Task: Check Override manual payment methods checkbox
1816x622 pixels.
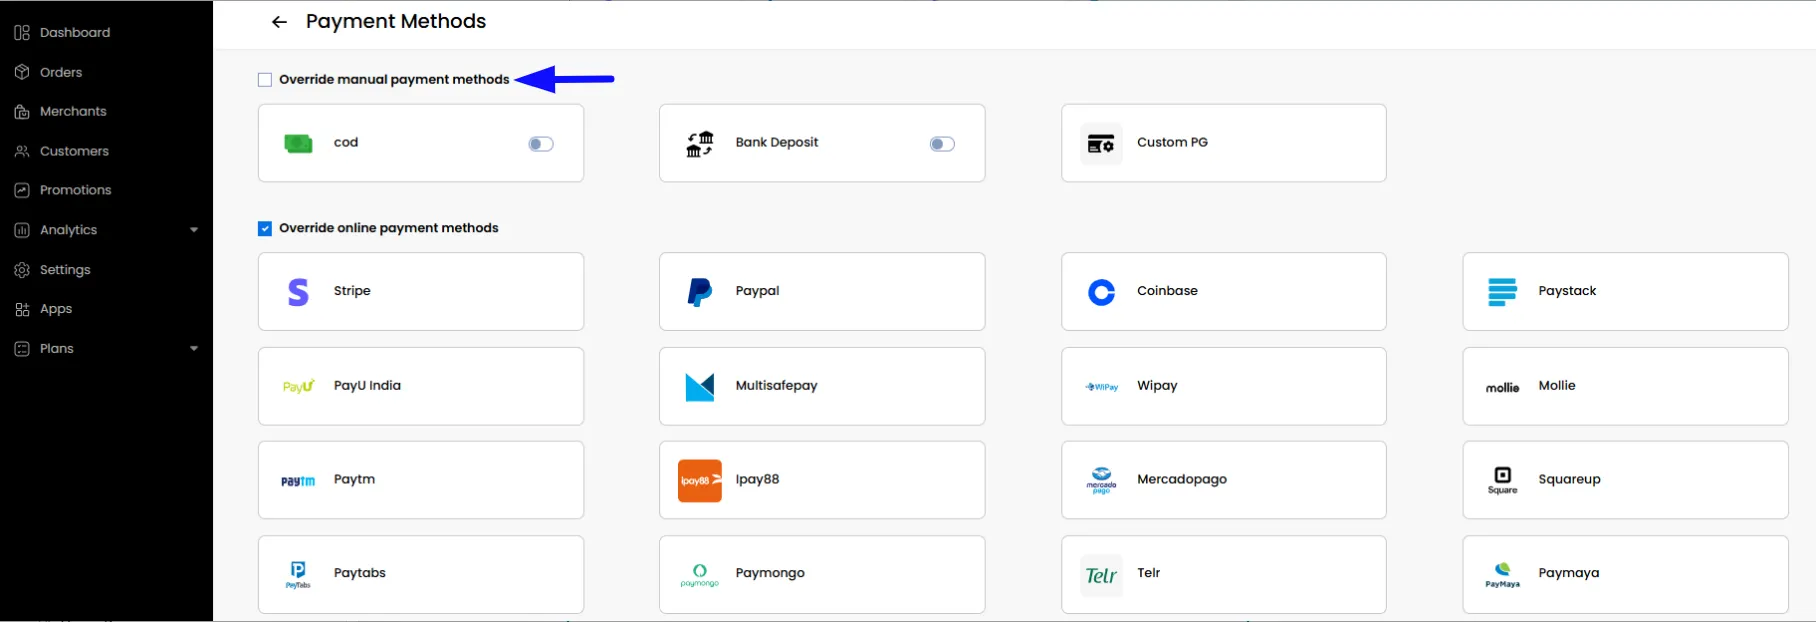Action: click(x=265, y=80)
